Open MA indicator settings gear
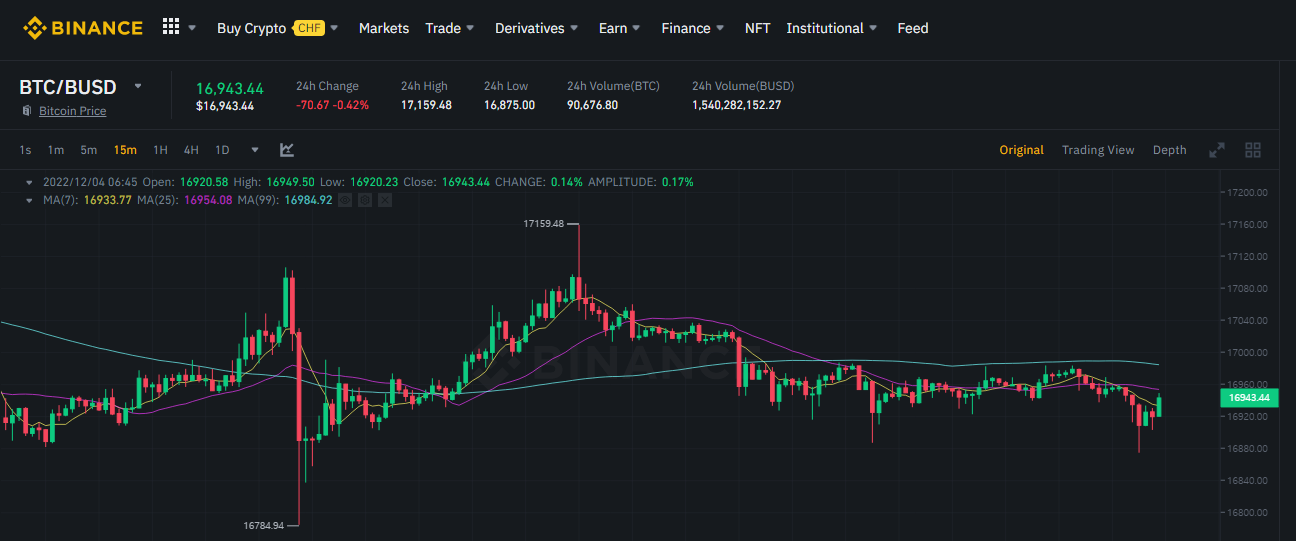This screenshot has height=541, width=1296. 365,200
